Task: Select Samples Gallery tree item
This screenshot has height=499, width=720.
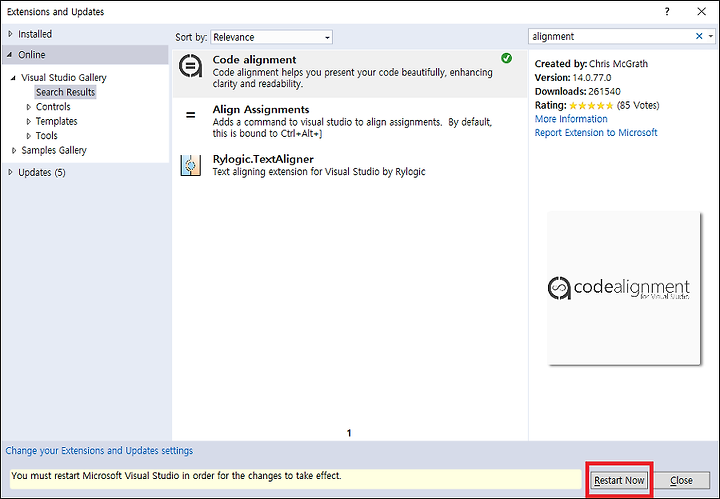Action: coord(54,151)
